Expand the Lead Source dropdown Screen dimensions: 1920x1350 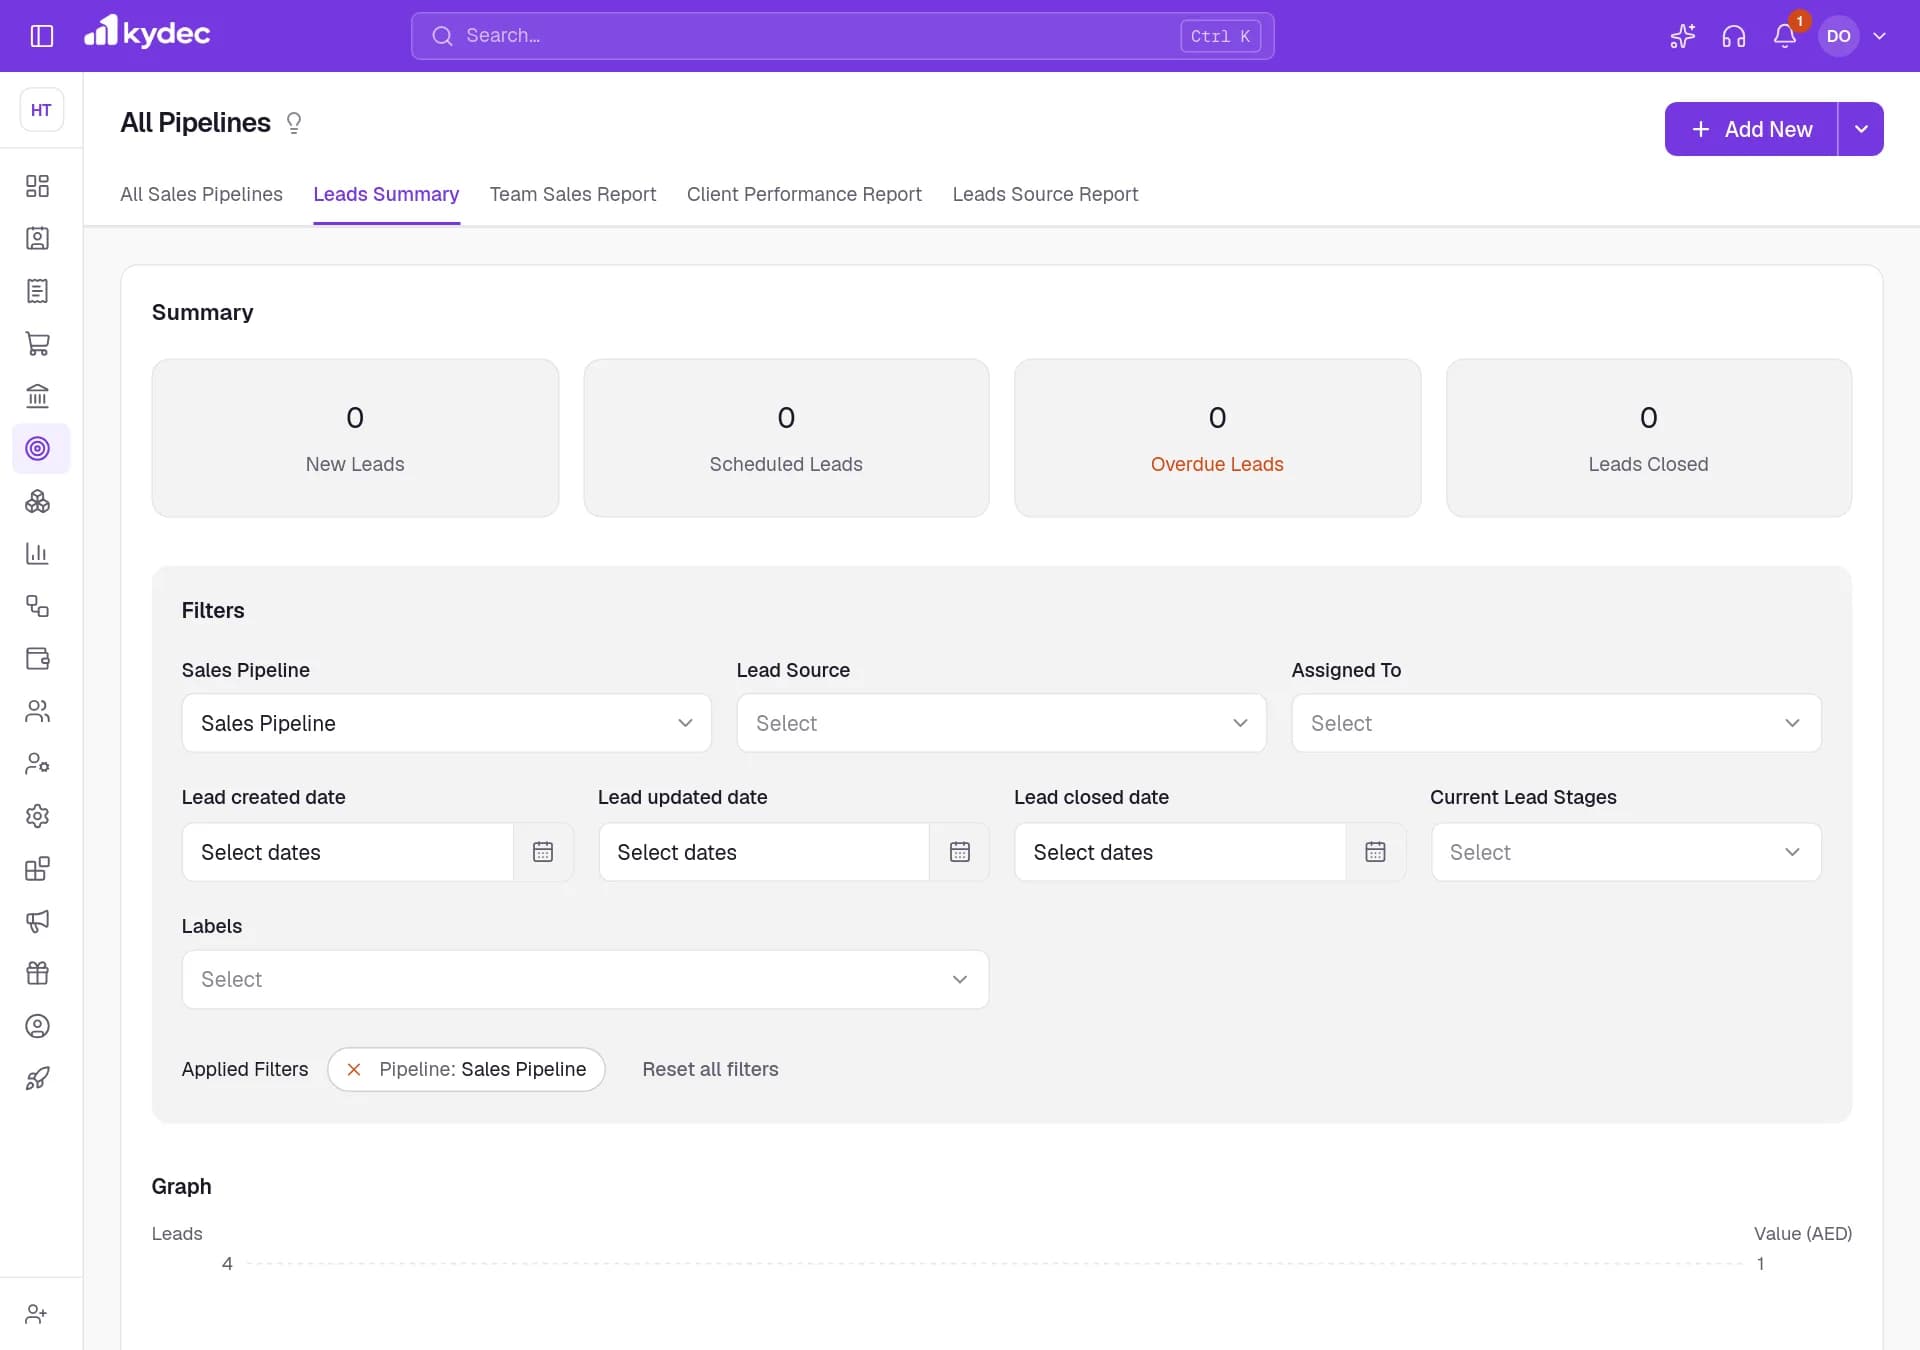[x=1001, y=723]
